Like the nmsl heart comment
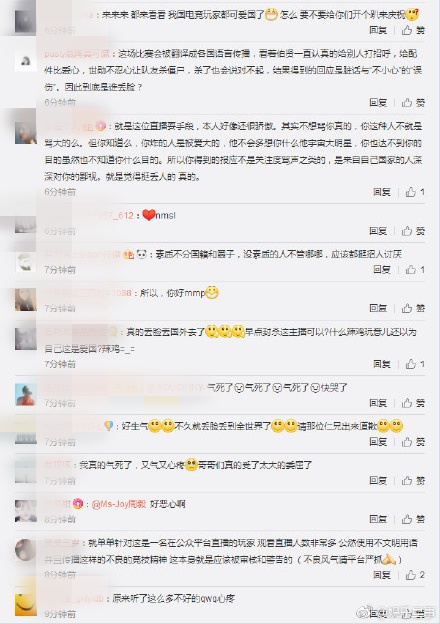 413,231
